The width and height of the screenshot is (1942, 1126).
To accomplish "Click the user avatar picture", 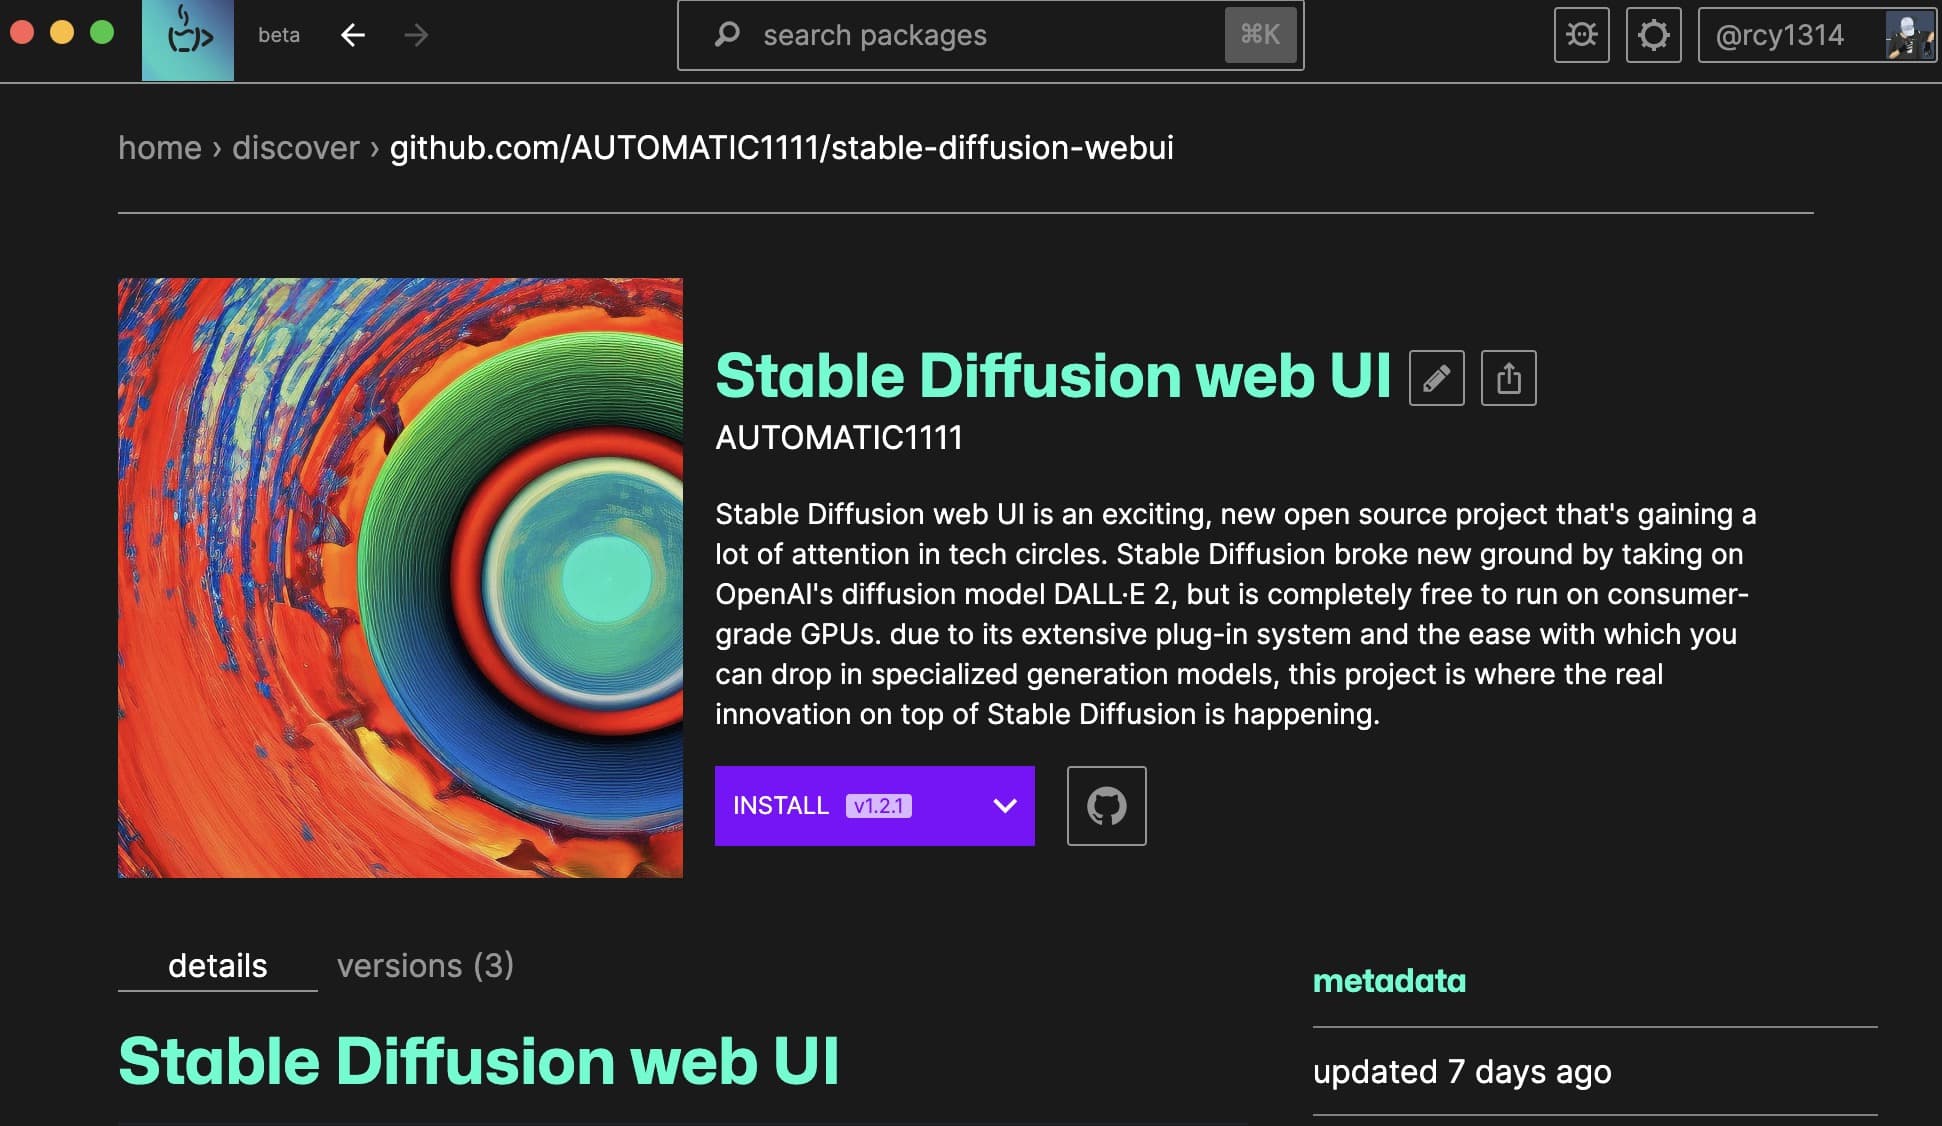I will (1908, 35).
